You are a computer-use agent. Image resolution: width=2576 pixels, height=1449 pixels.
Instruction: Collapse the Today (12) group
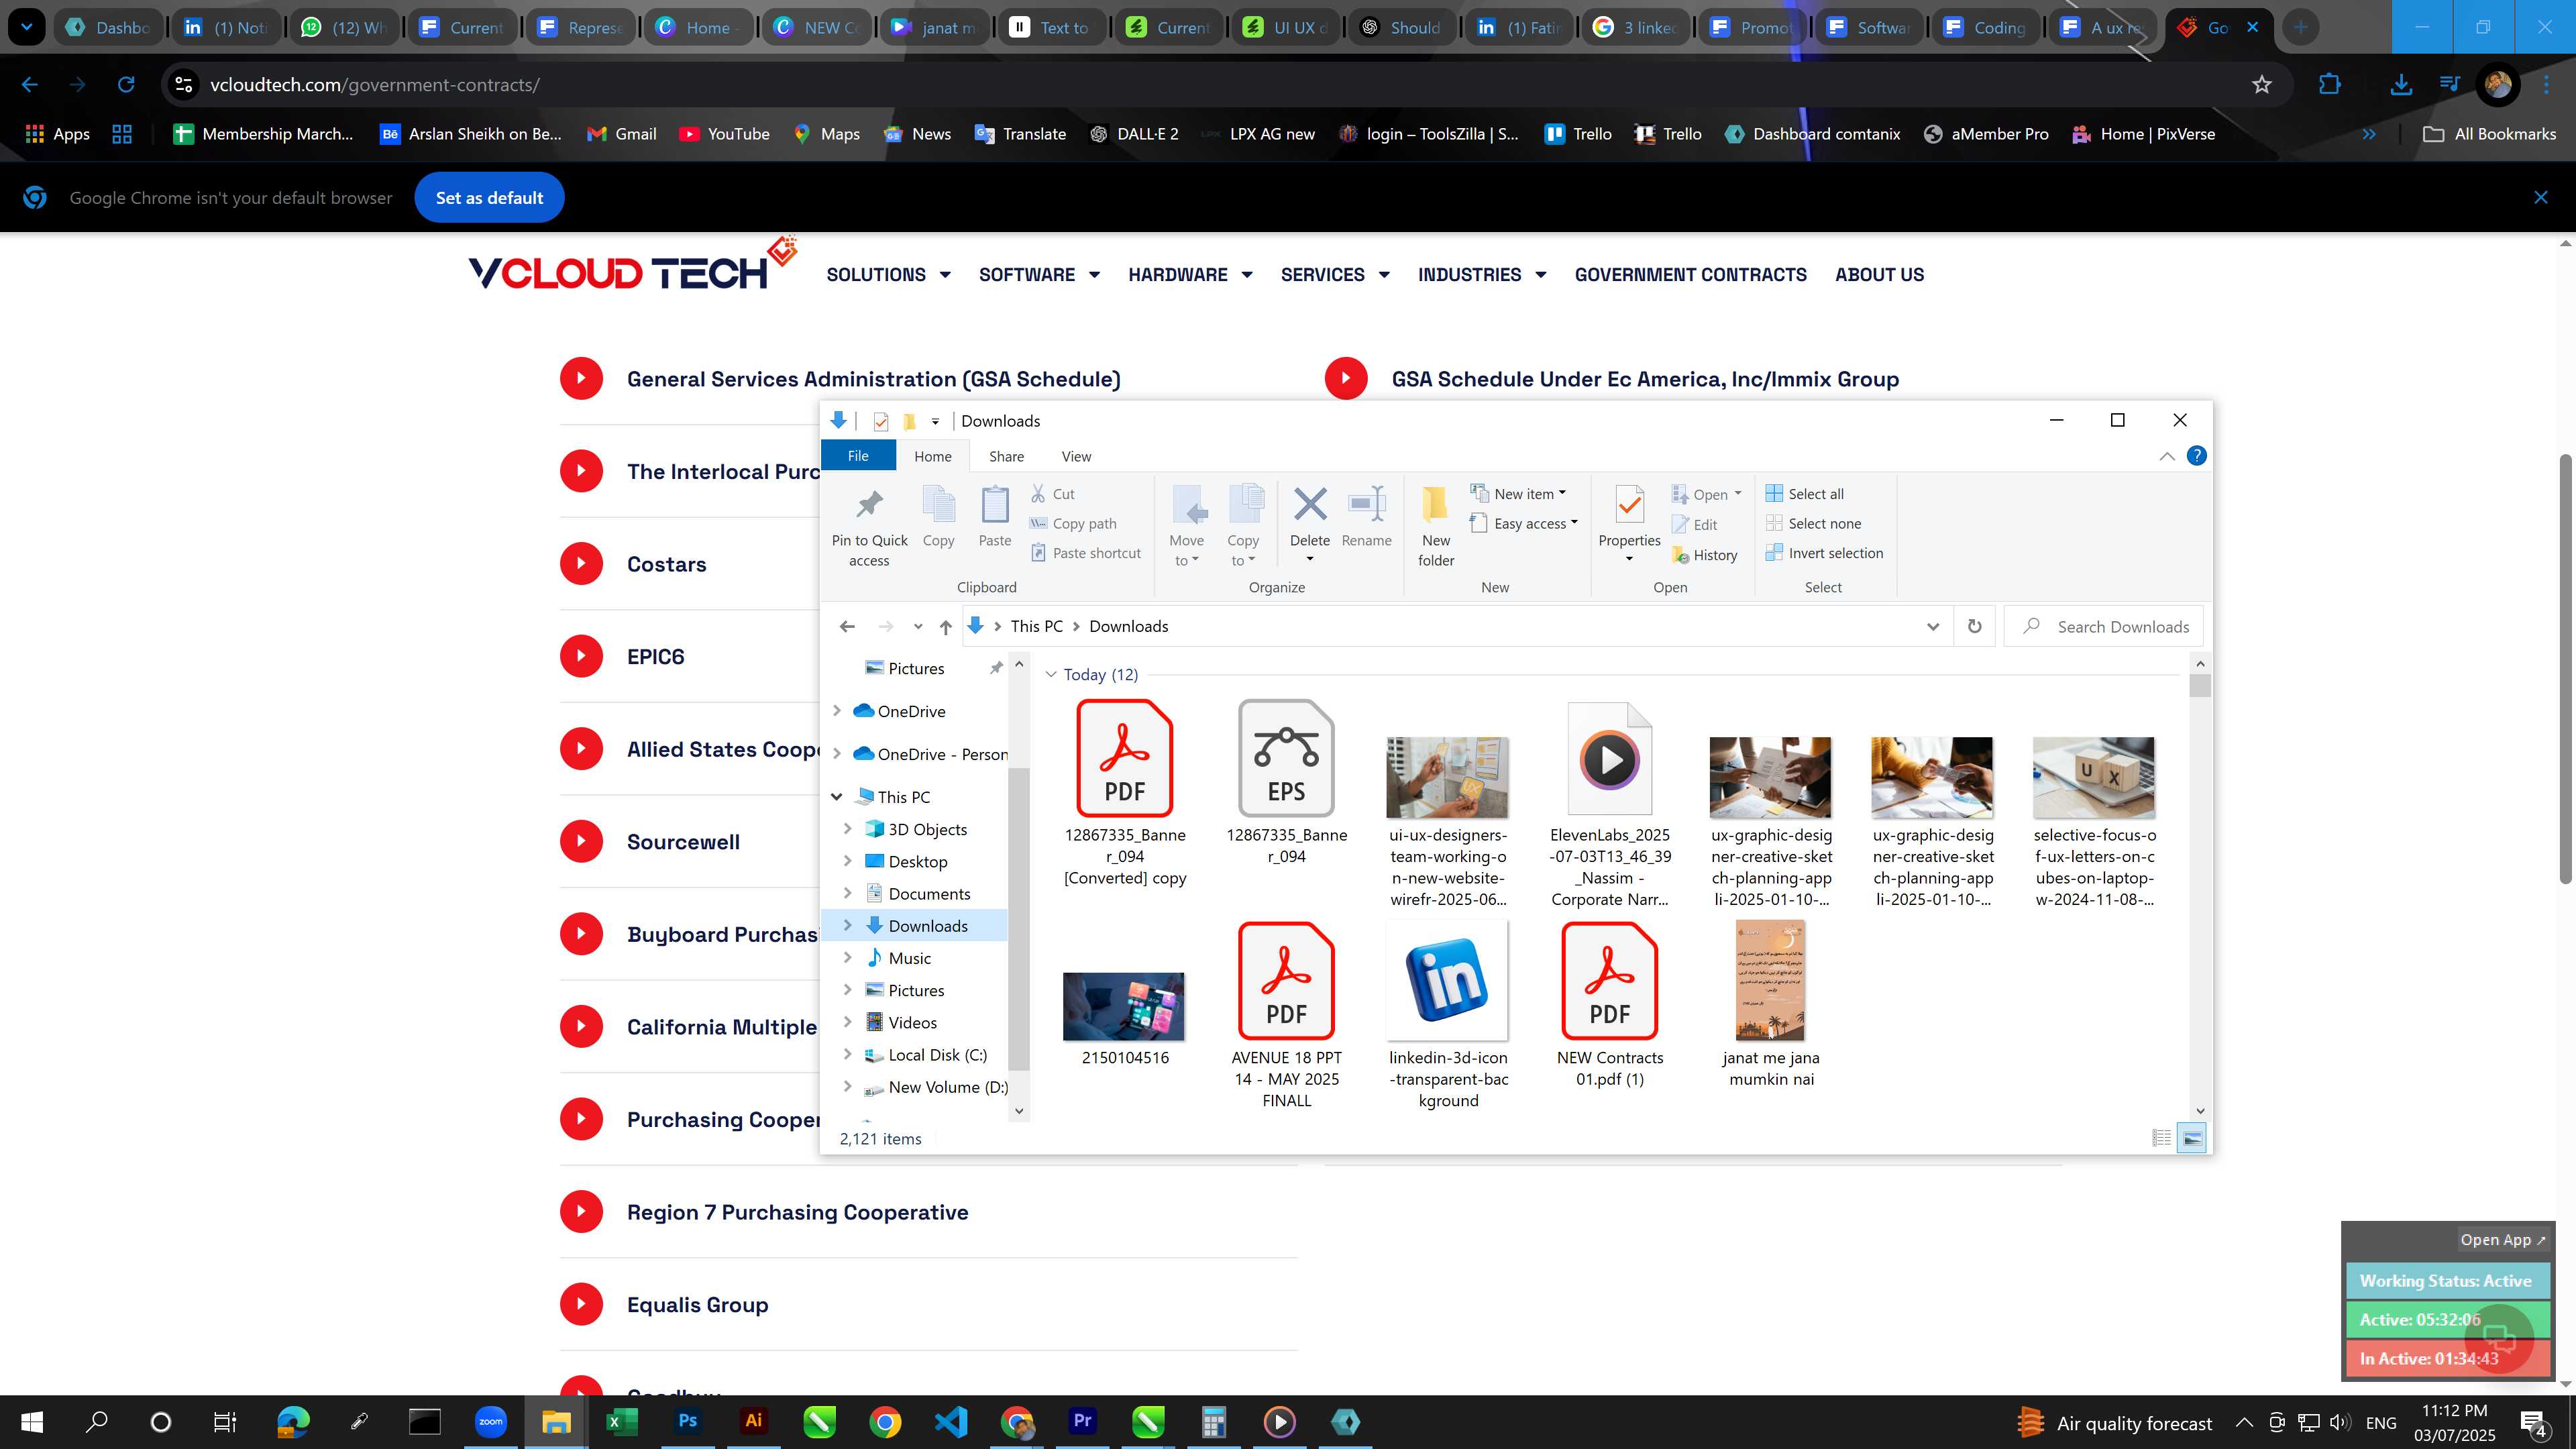(x=1051, y=675)
